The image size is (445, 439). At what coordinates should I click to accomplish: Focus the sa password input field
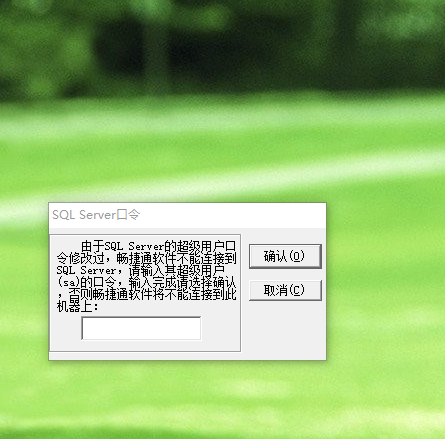141,328
